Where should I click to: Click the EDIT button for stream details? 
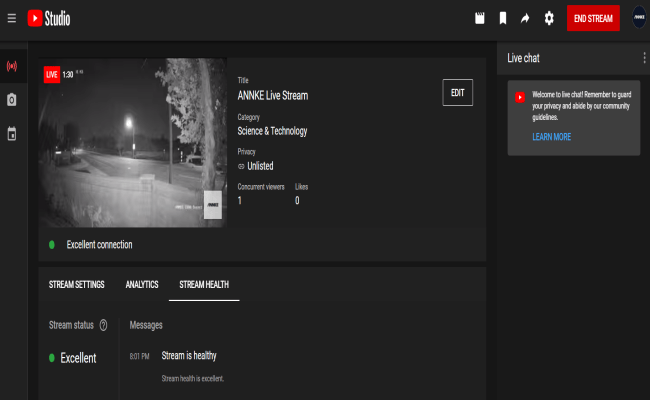(x=457, y=93)
